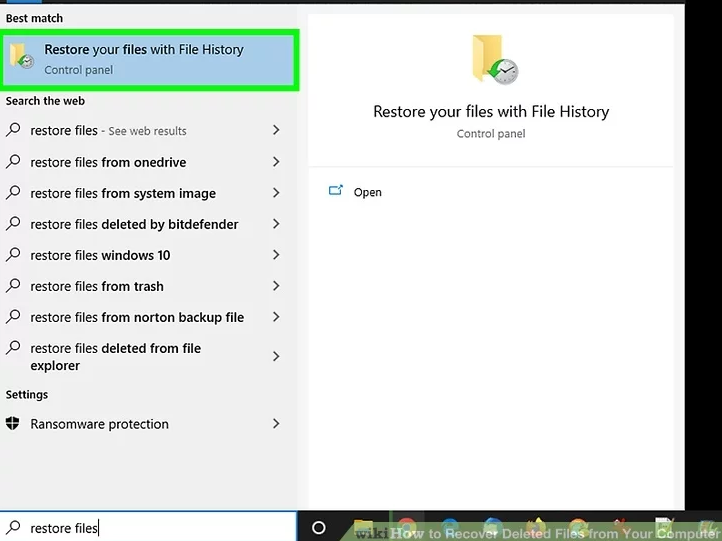Screen dimensions: 722x541
Task: Click the Open icon in preview pane
Action: click(336, 191)
